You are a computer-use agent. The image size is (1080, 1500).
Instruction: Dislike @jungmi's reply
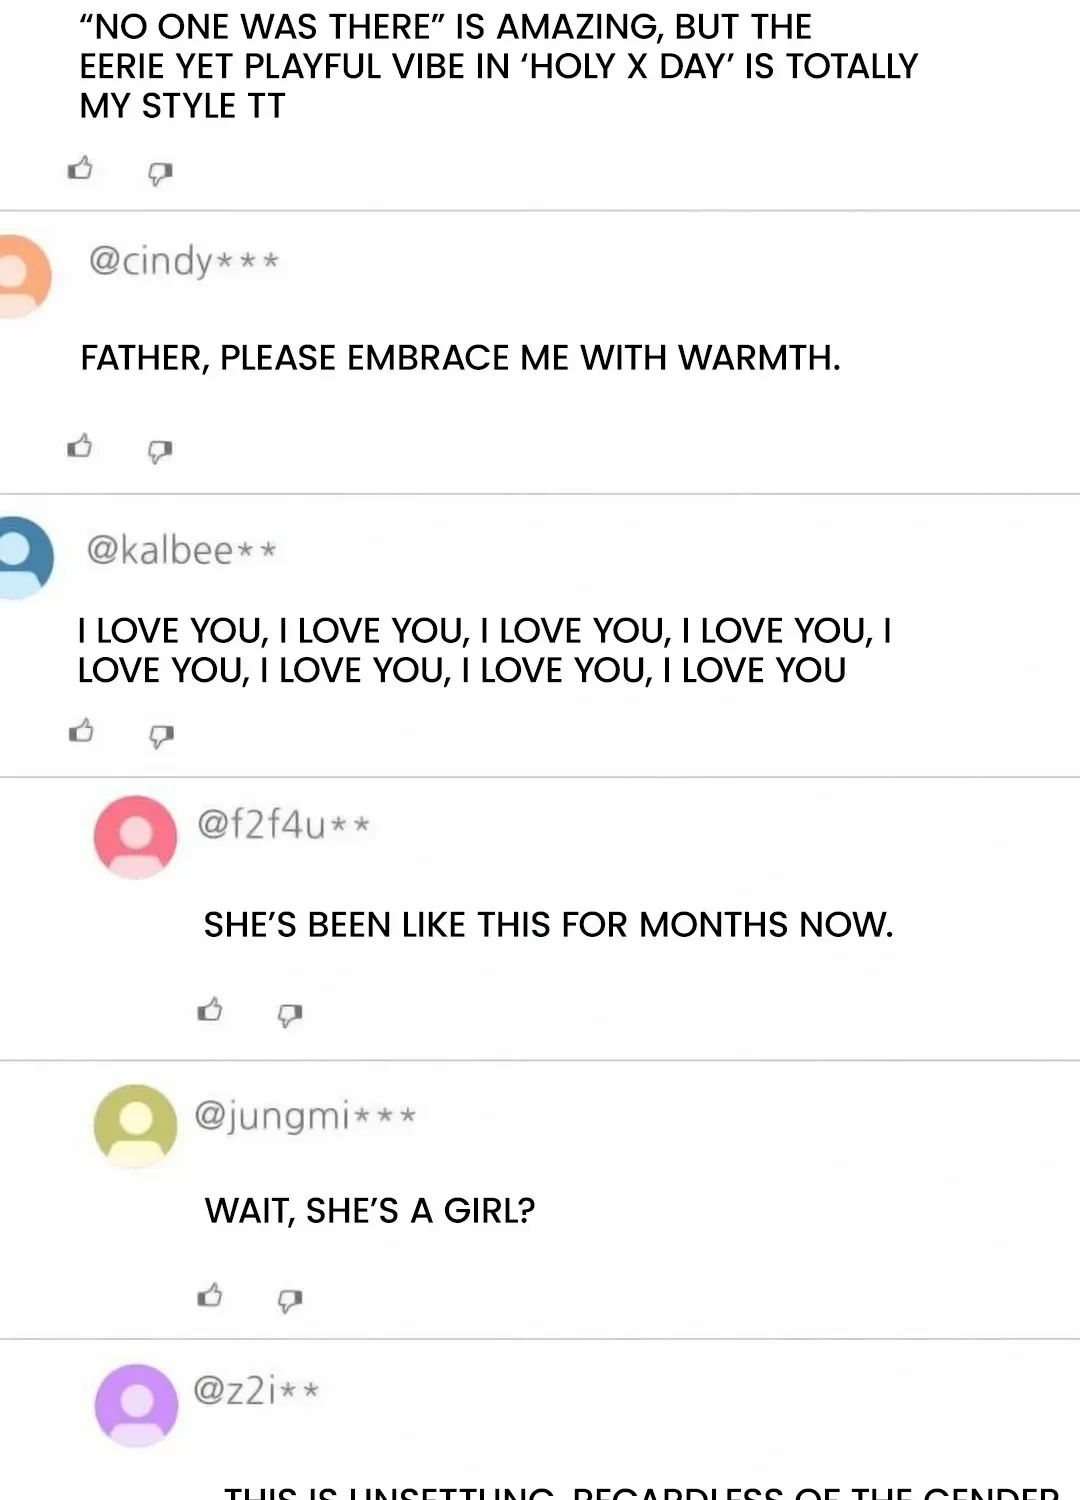click(290, 1301)
